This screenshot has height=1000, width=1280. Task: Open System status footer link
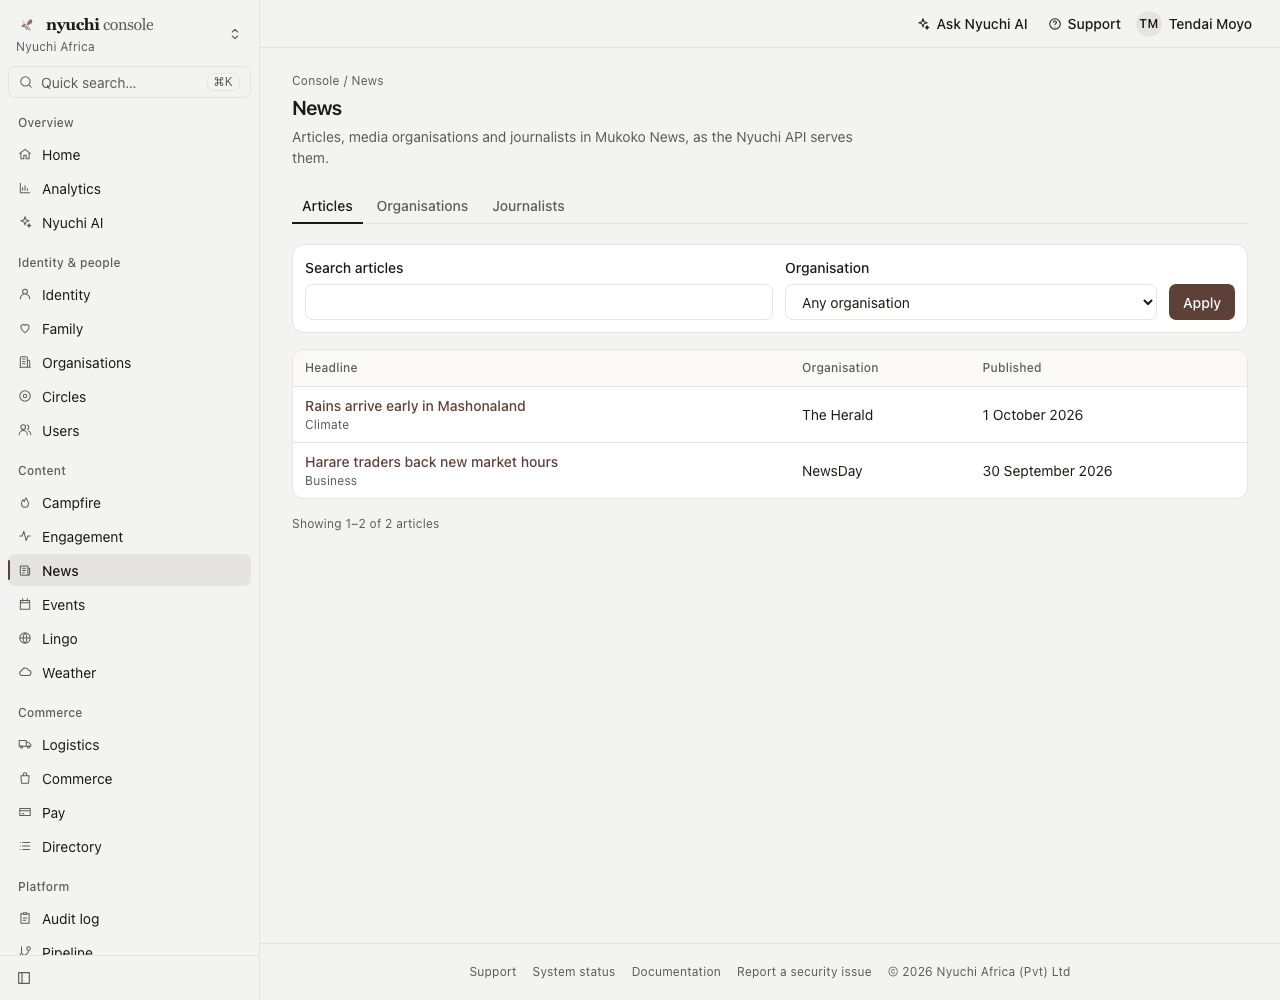tap(574, 972)
